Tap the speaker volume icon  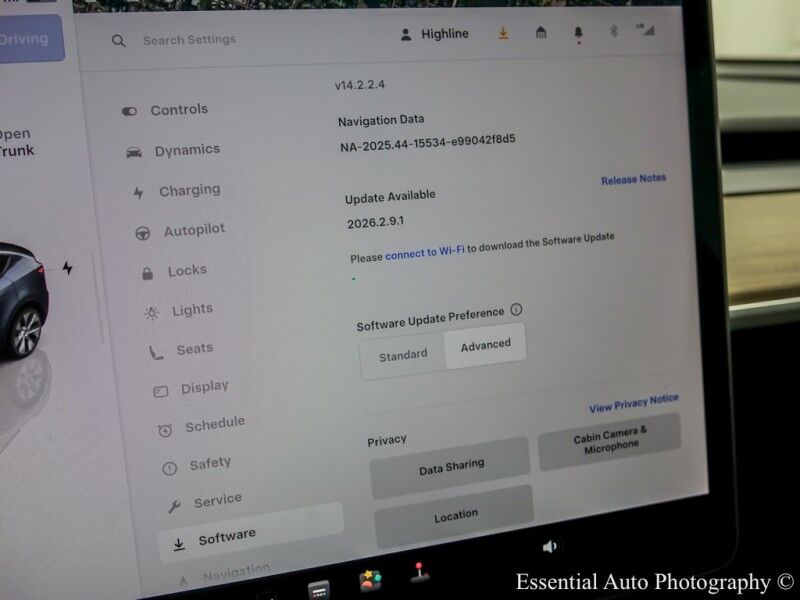552,545
